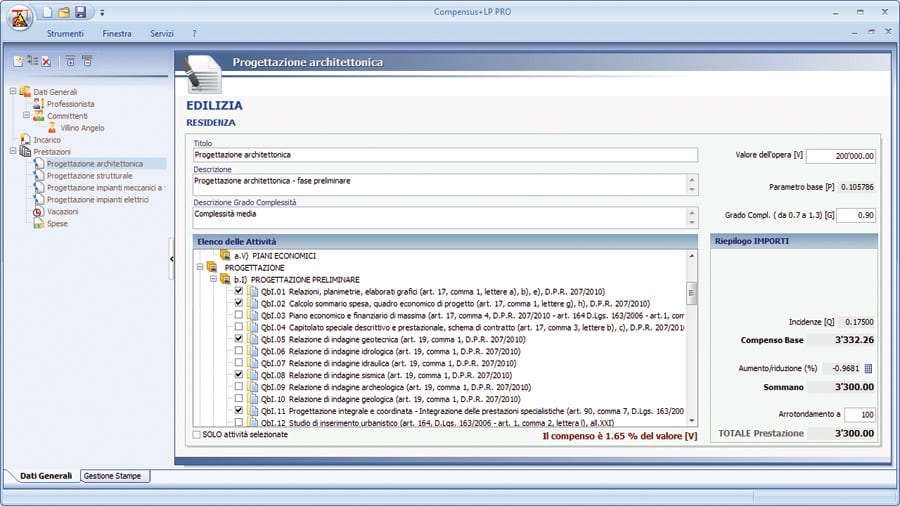Click the Professionista person icon

tap(38, 104)
